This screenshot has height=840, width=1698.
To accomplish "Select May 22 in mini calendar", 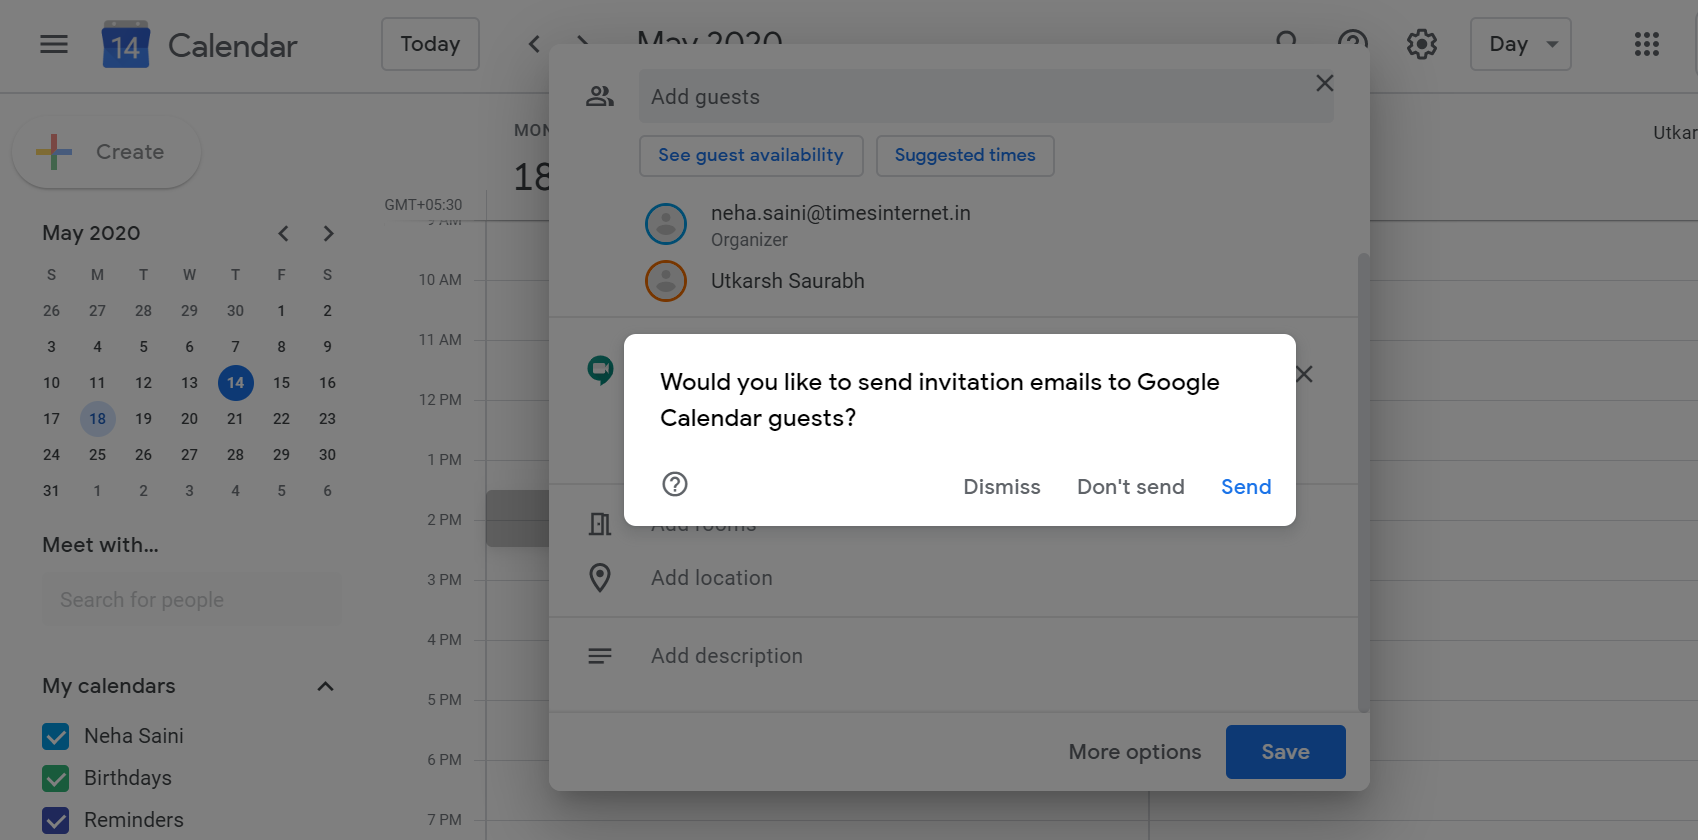I will coord(281,419).
